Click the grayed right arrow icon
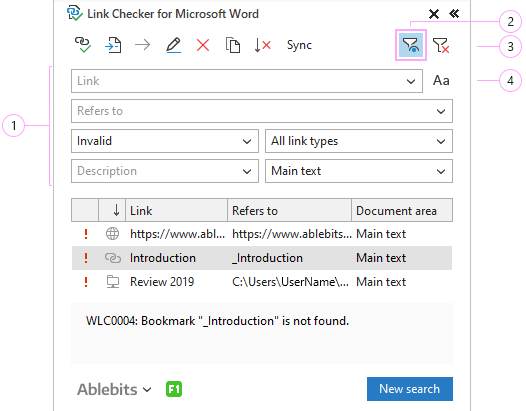The width and height of the screenshot is (526, 411). pos(143,45)
